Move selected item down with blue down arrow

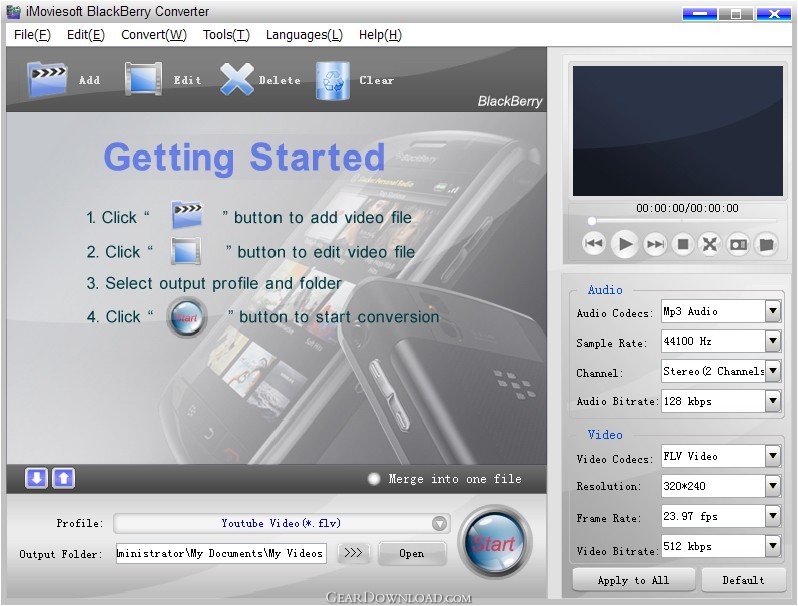pyautogui.click(x=36, y=478)
